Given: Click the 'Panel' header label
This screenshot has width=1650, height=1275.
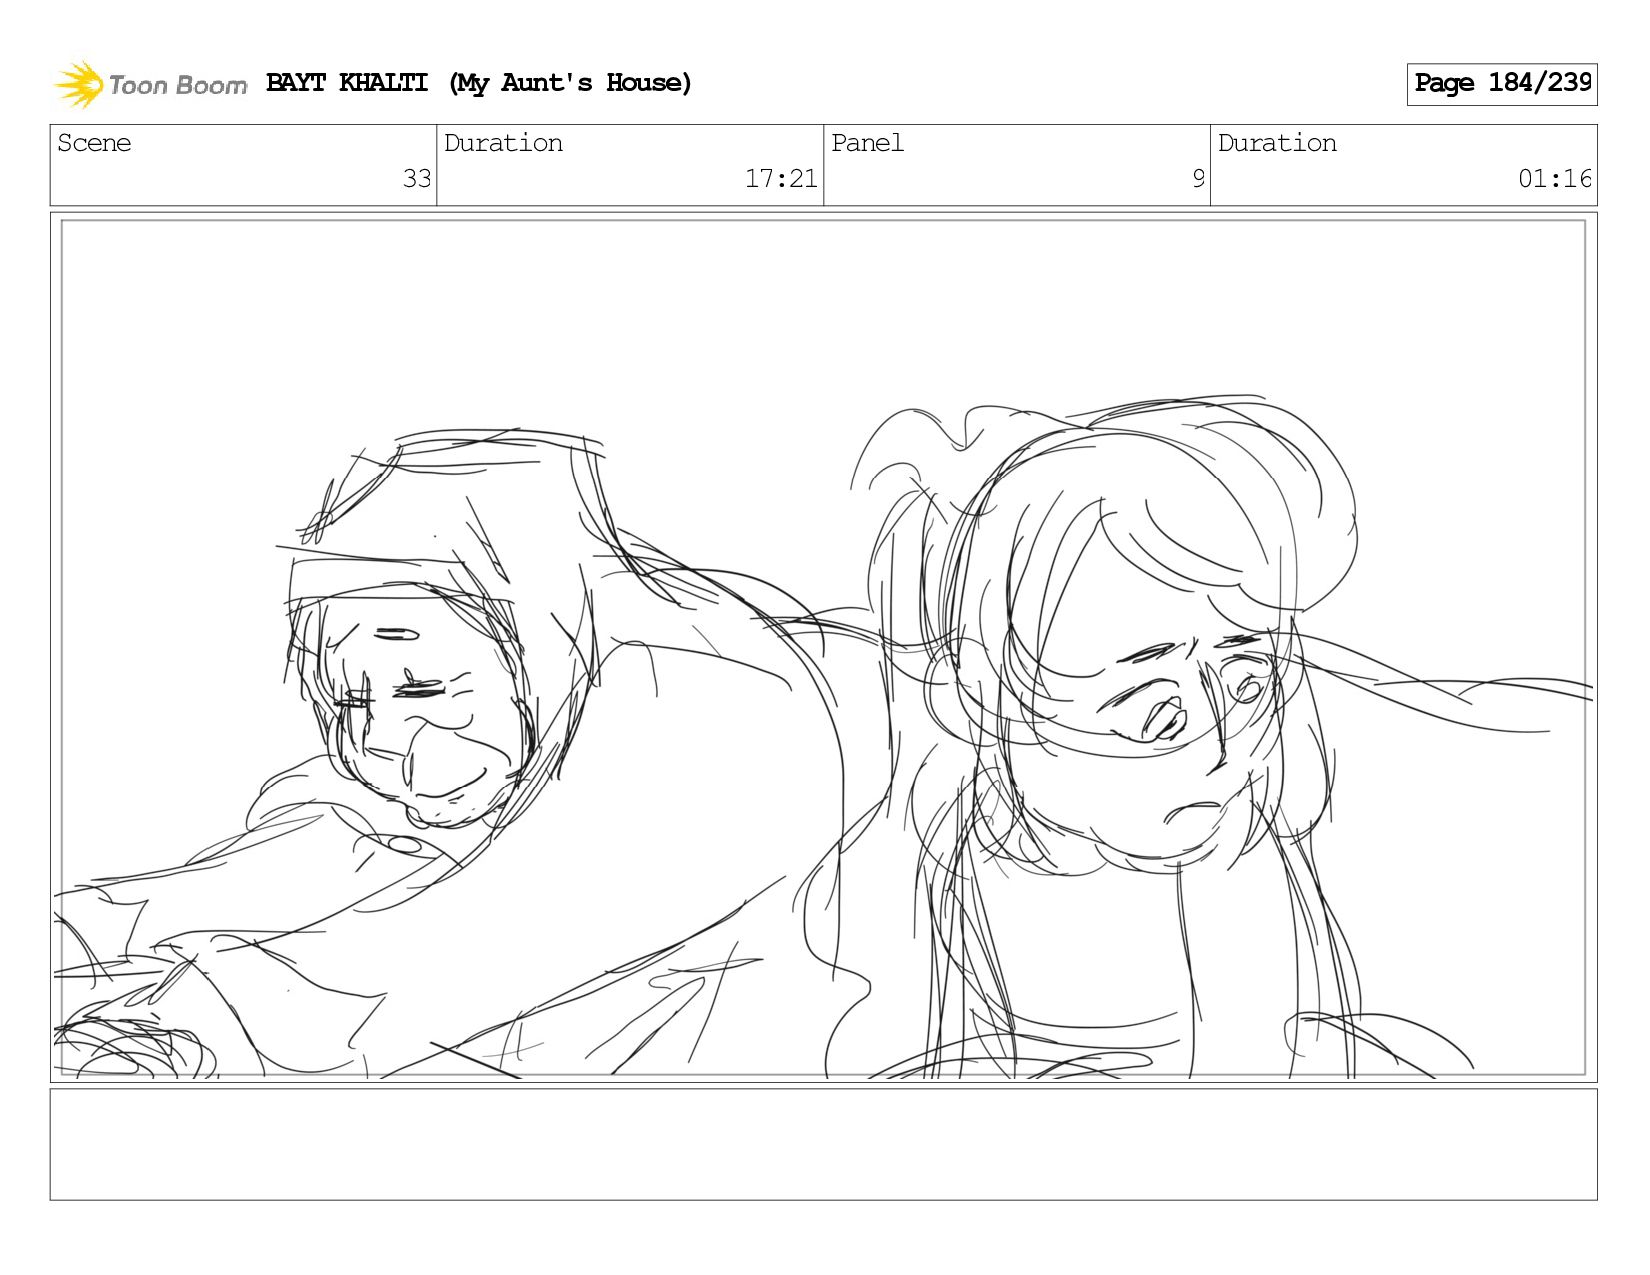Looking at the screenshot, I should click(x=867, y=143).
